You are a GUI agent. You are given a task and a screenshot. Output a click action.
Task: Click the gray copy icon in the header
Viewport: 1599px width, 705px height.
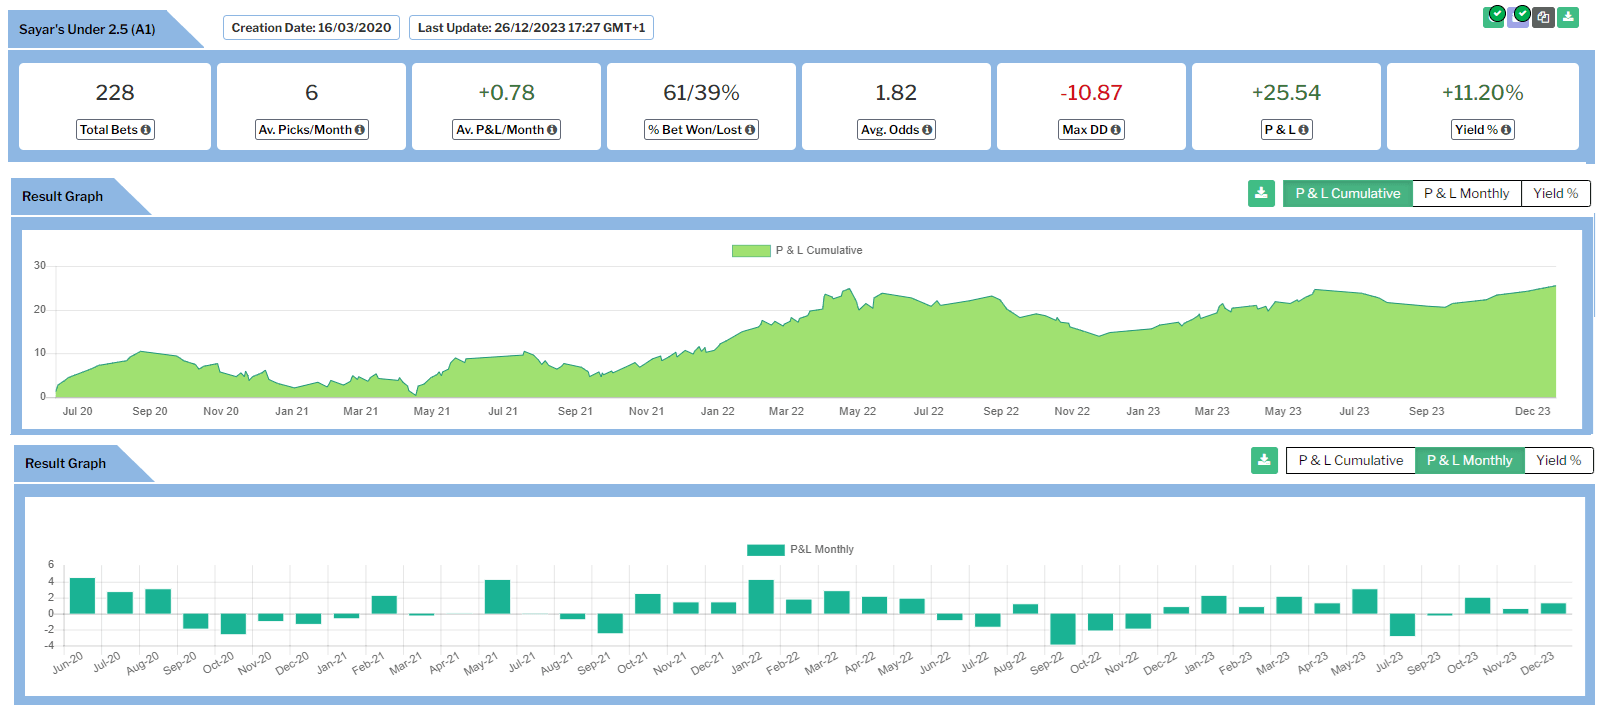[x=1544, y=17]
